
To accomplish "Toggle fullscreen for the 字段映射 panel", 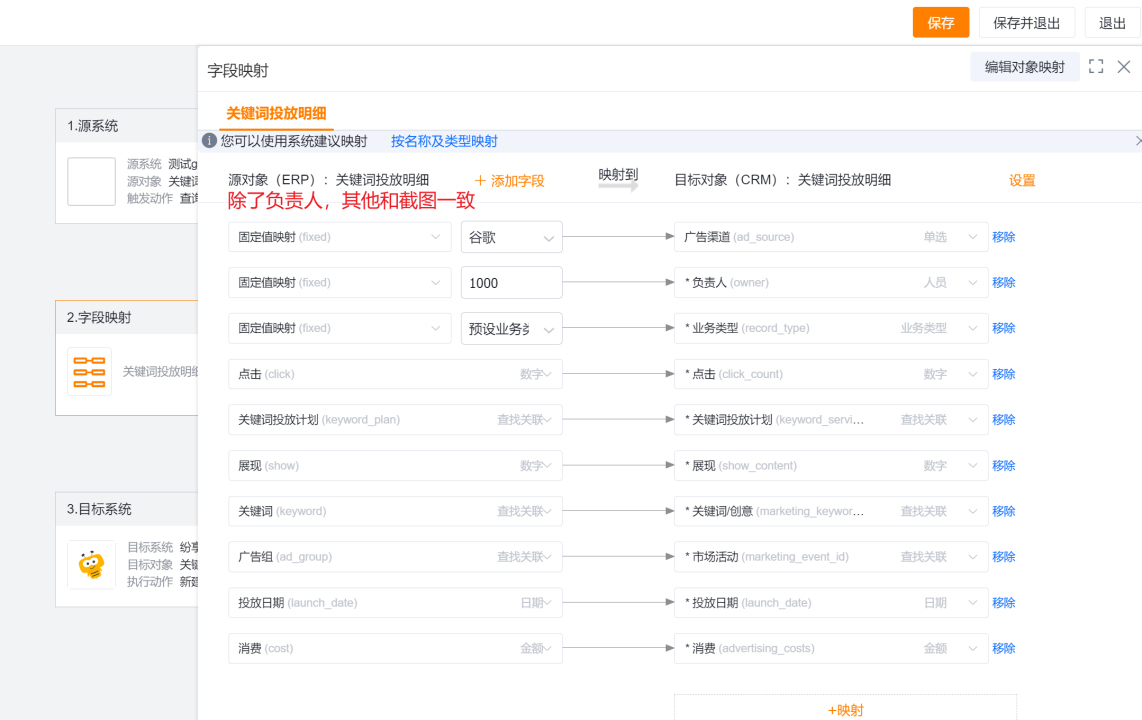I will 1095,66.
